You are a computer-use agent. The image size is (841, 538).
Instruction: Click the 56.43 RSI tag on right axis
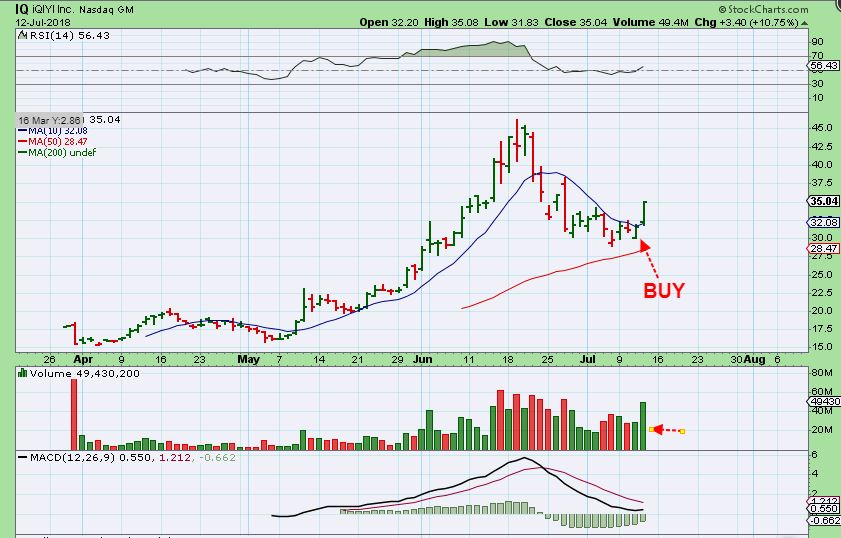824,65
